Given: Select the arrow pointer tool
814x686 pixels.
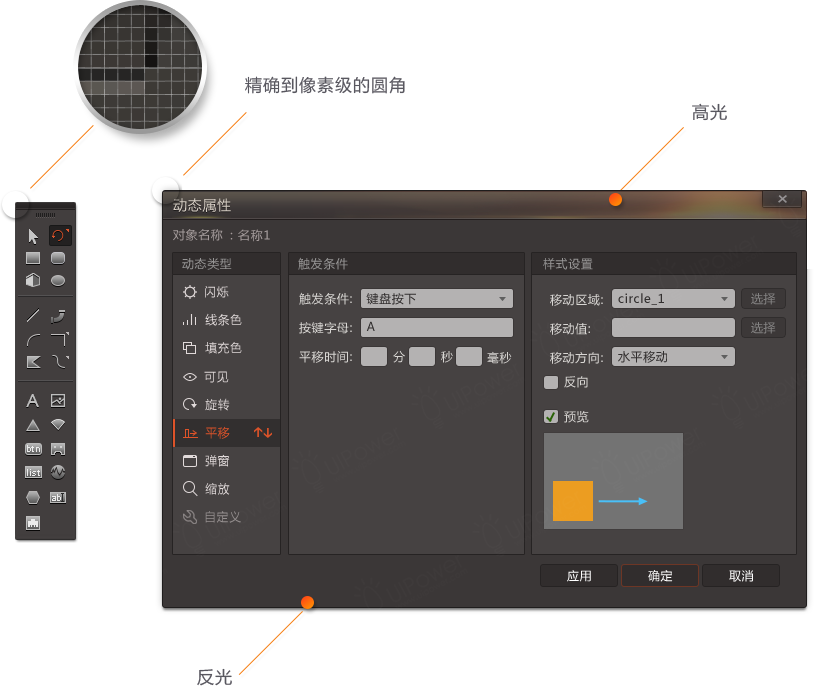Looking at the screenshot, I should (33, 236).
